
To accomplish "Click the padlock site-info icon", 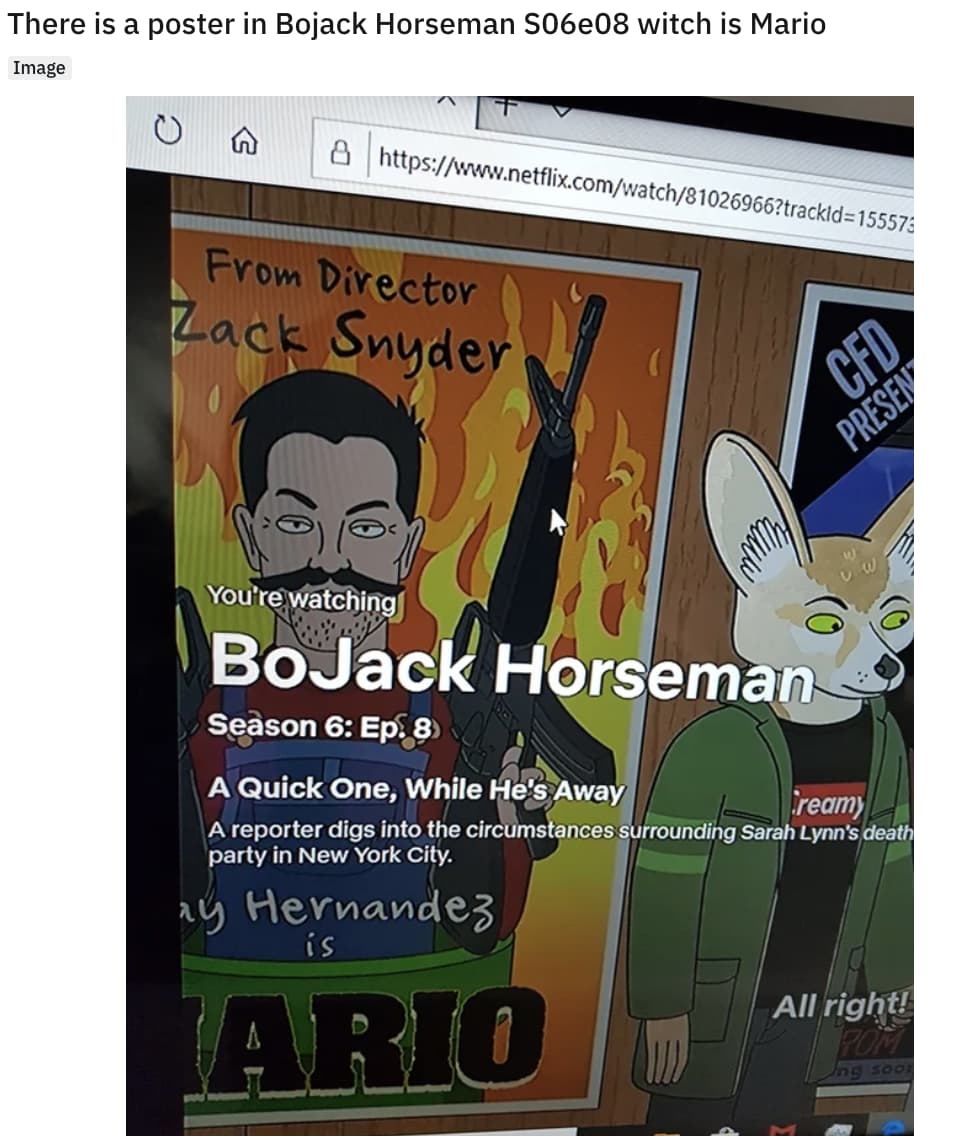I will 342,153.
